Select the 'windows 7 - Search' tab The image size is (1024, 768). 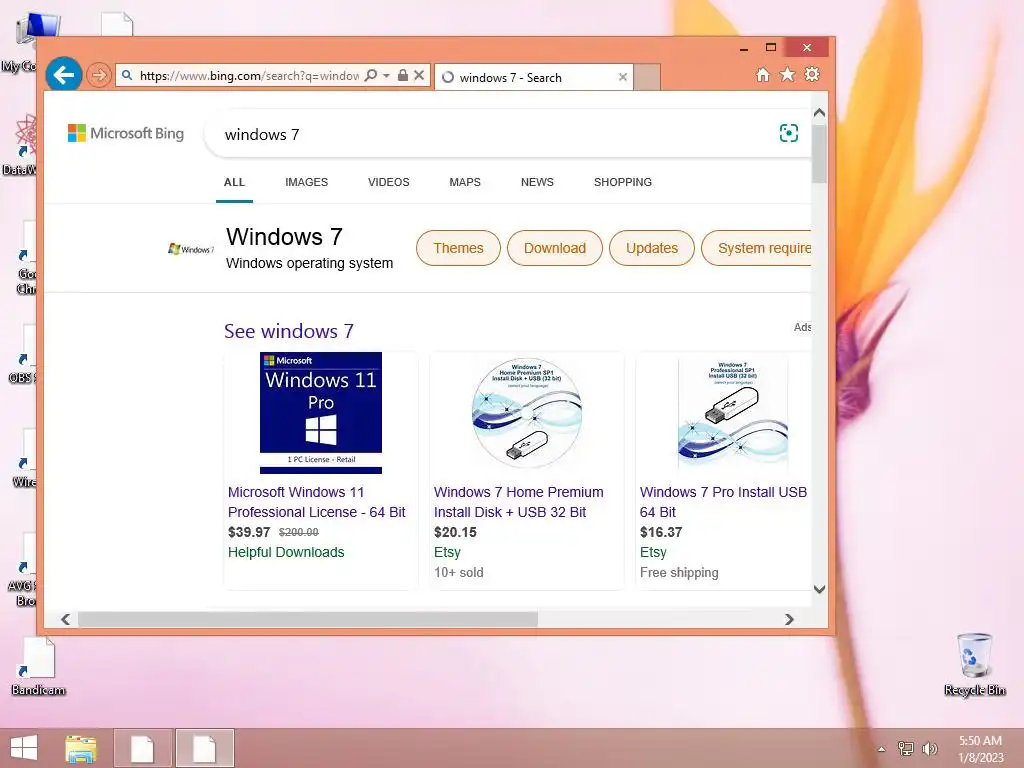(x=534, y=77)
